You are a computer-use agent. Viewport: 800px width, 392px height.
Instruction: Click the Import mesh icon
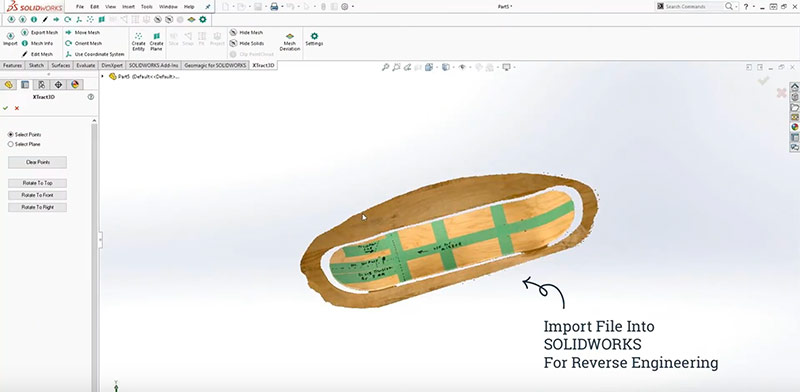10,39
